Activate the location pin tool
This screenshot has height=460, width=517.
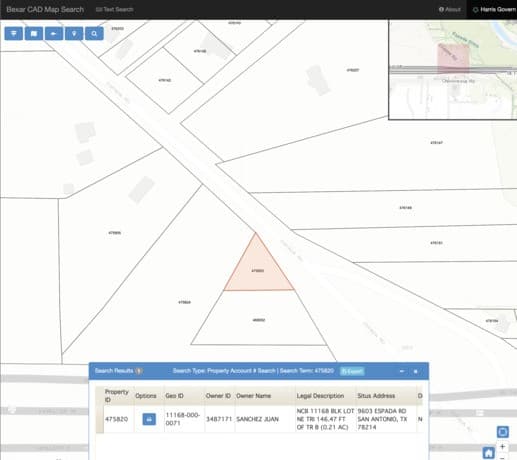[x=74, y=34]
